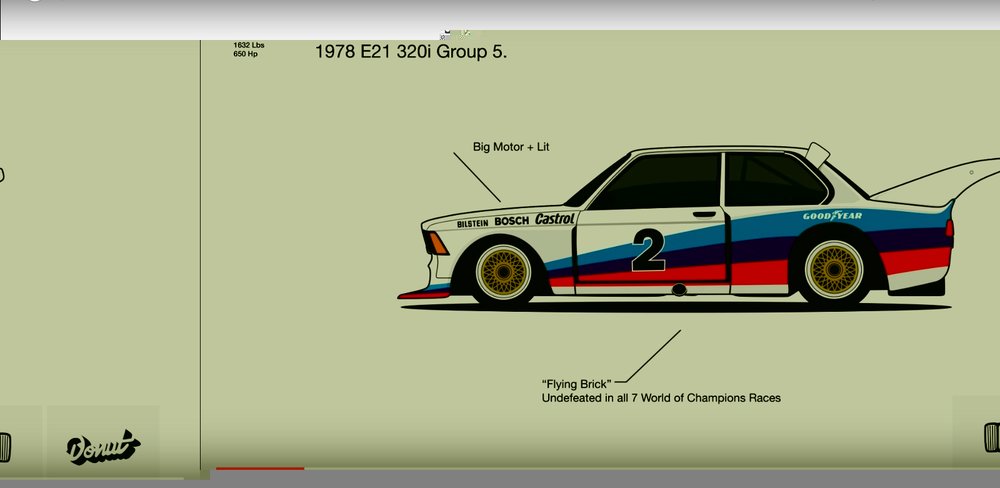Click the '650 Hp' power text
Image resolution: width=1000 pixels, height=488 pixels.
coord(246,54)
